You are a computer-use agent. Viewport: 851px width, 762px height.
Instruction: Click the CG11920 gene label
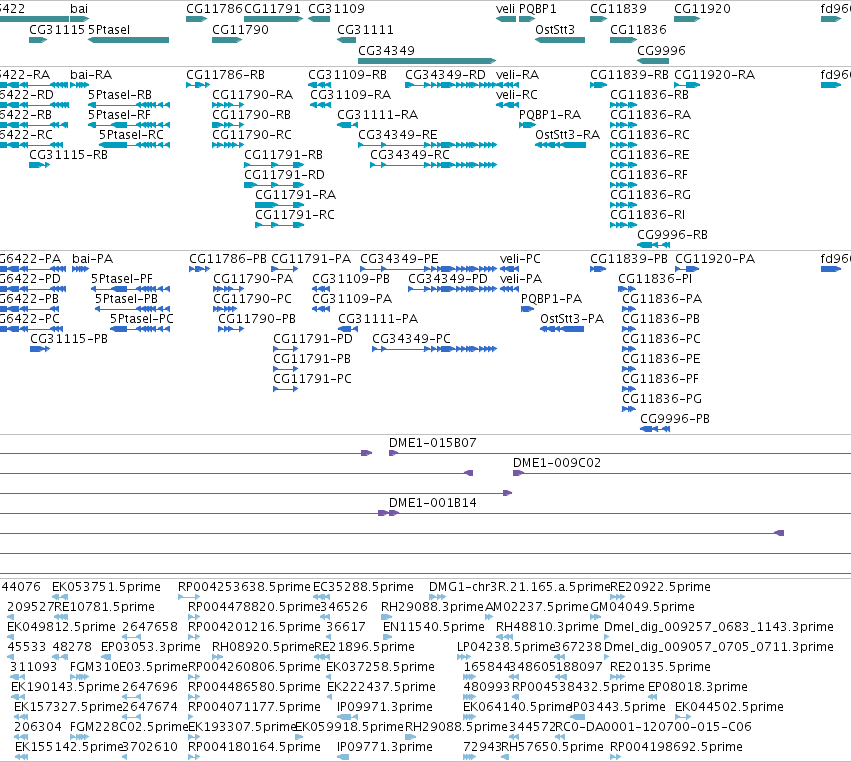pyautogui.click(x=702, y=9)
